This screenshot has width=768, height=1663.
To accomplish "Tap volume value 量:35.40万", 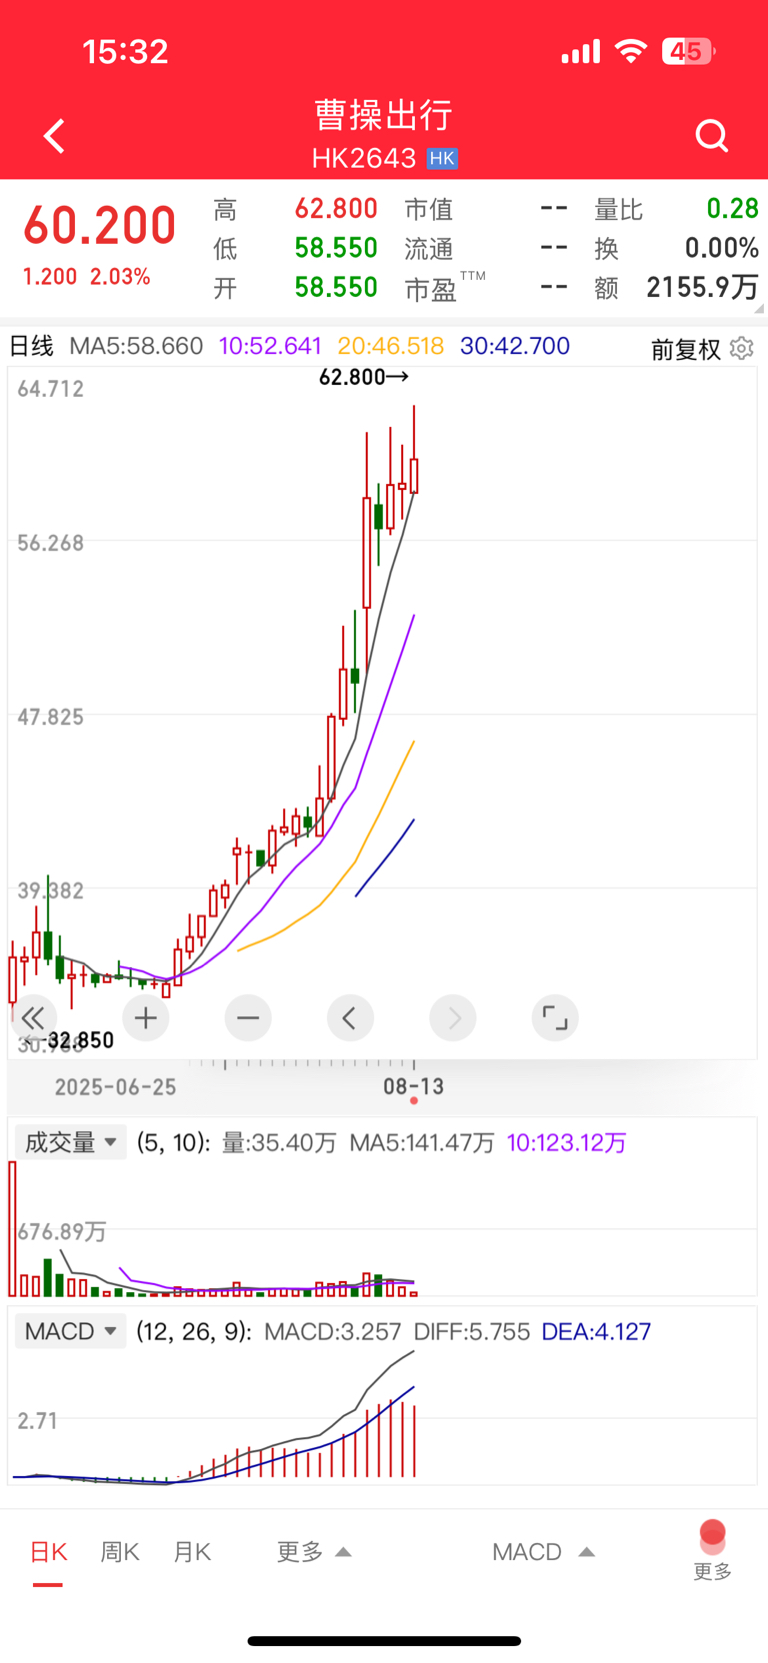I will tap(279, 1142).
